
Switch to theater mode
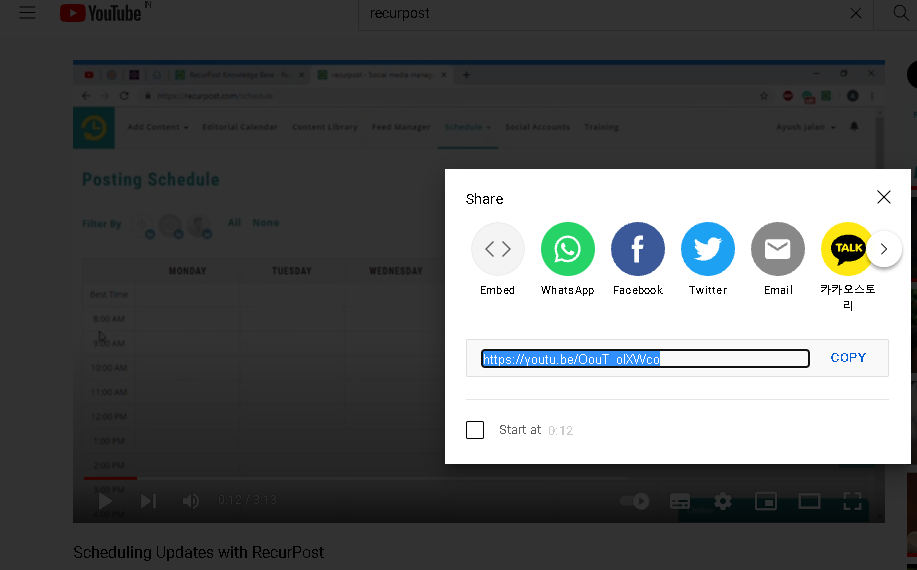pyautogui.click(x=809, y=501)
